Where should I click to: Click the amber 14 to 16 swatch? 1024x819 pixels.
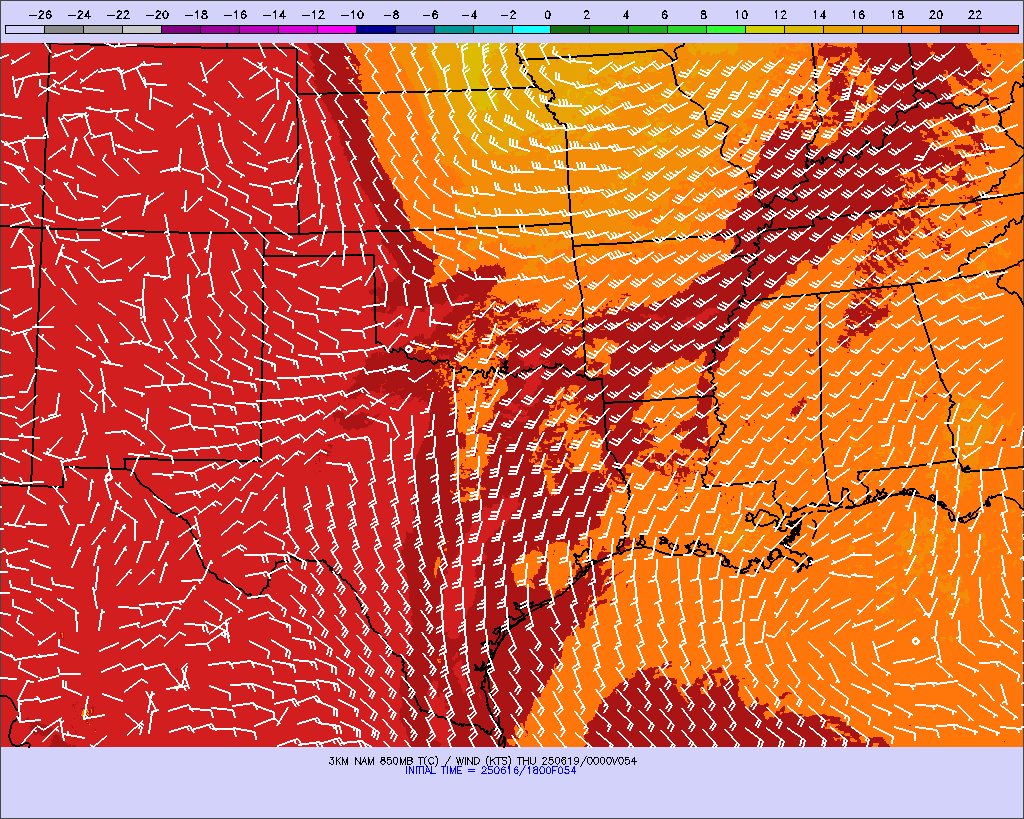click(x=843, y=29)
